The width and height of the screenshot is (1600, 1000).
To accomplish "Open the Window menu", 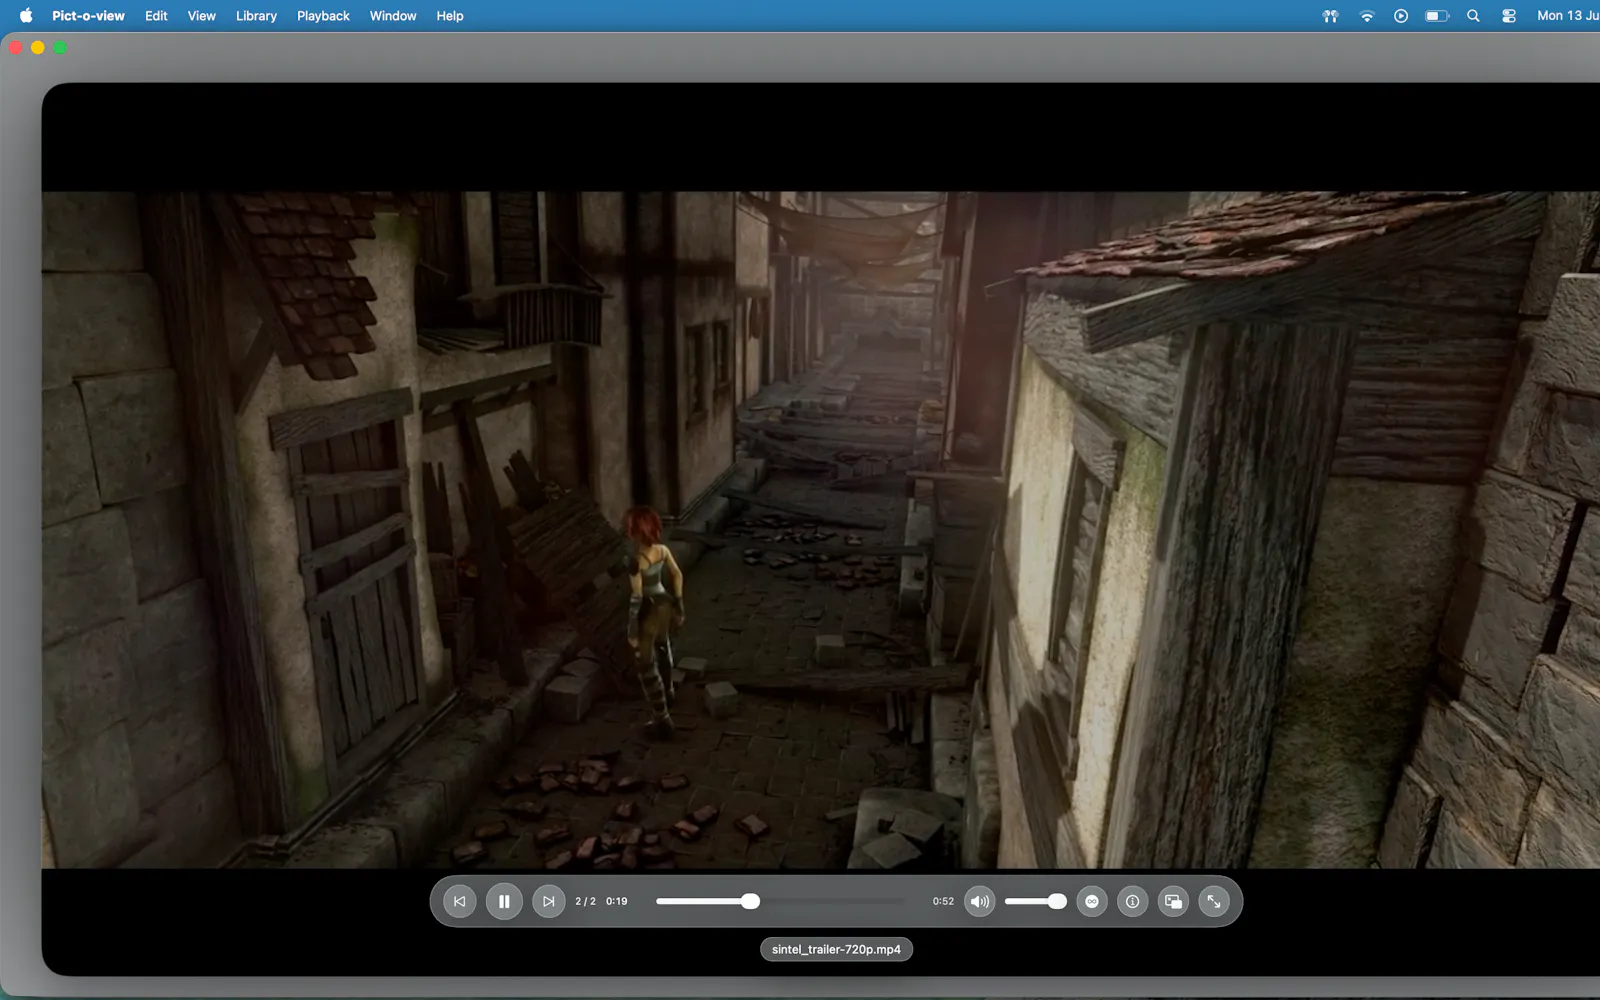I will tap(393, 16).
